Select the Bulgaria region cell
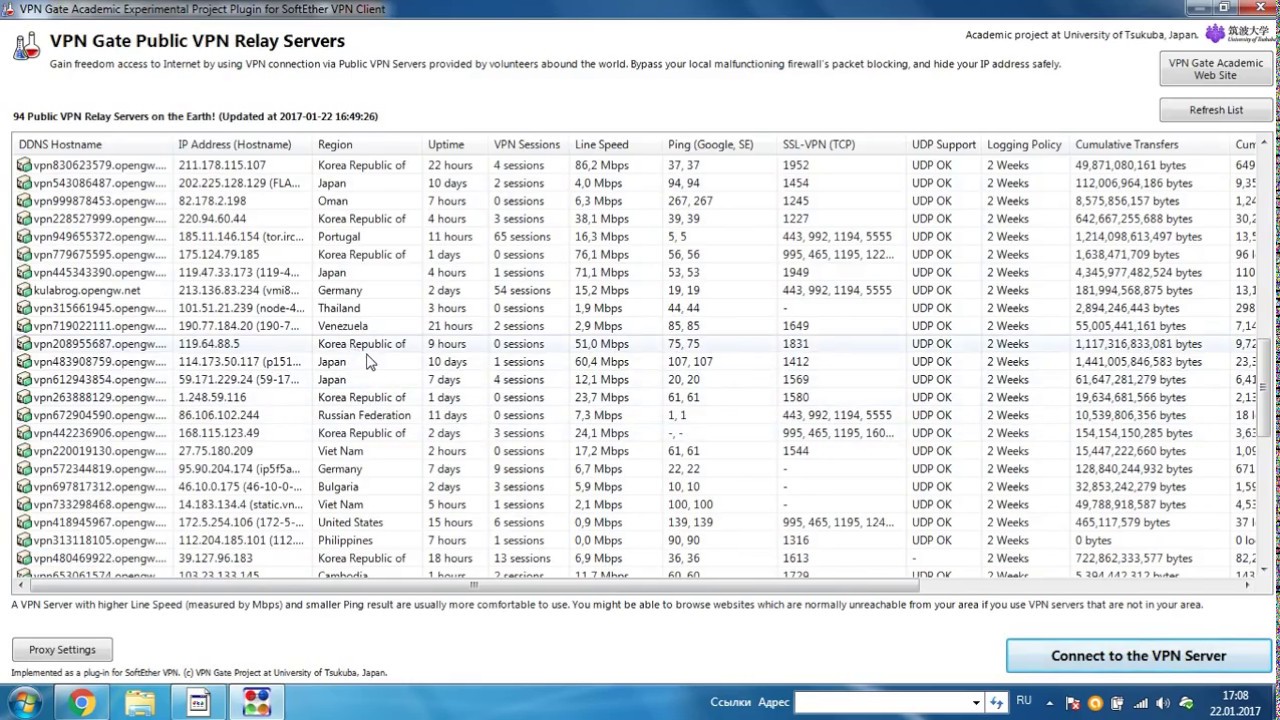 coord(339,487)
